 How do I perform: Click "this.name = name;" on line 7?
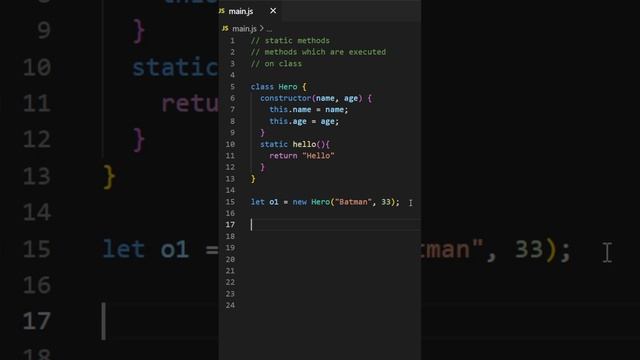coord(309,109)
